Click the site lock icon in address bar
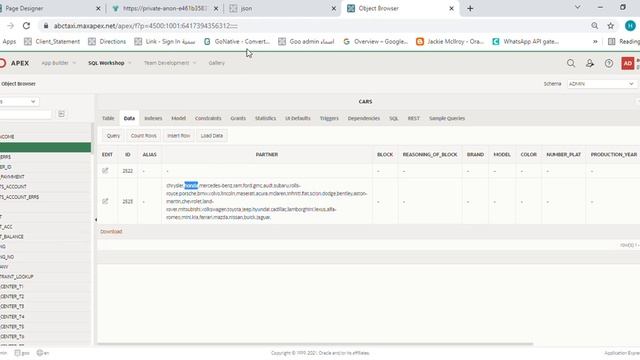 coord(46,26)
